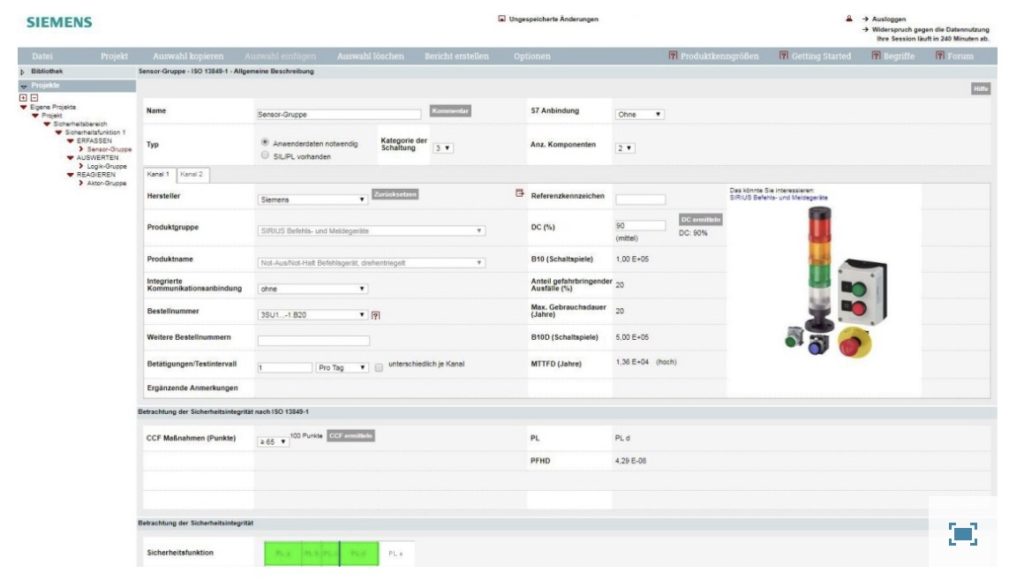Select the SIL/PL vorhanden radio button
Viewport: 1024px width, 588px height.
tap(264, 155)
